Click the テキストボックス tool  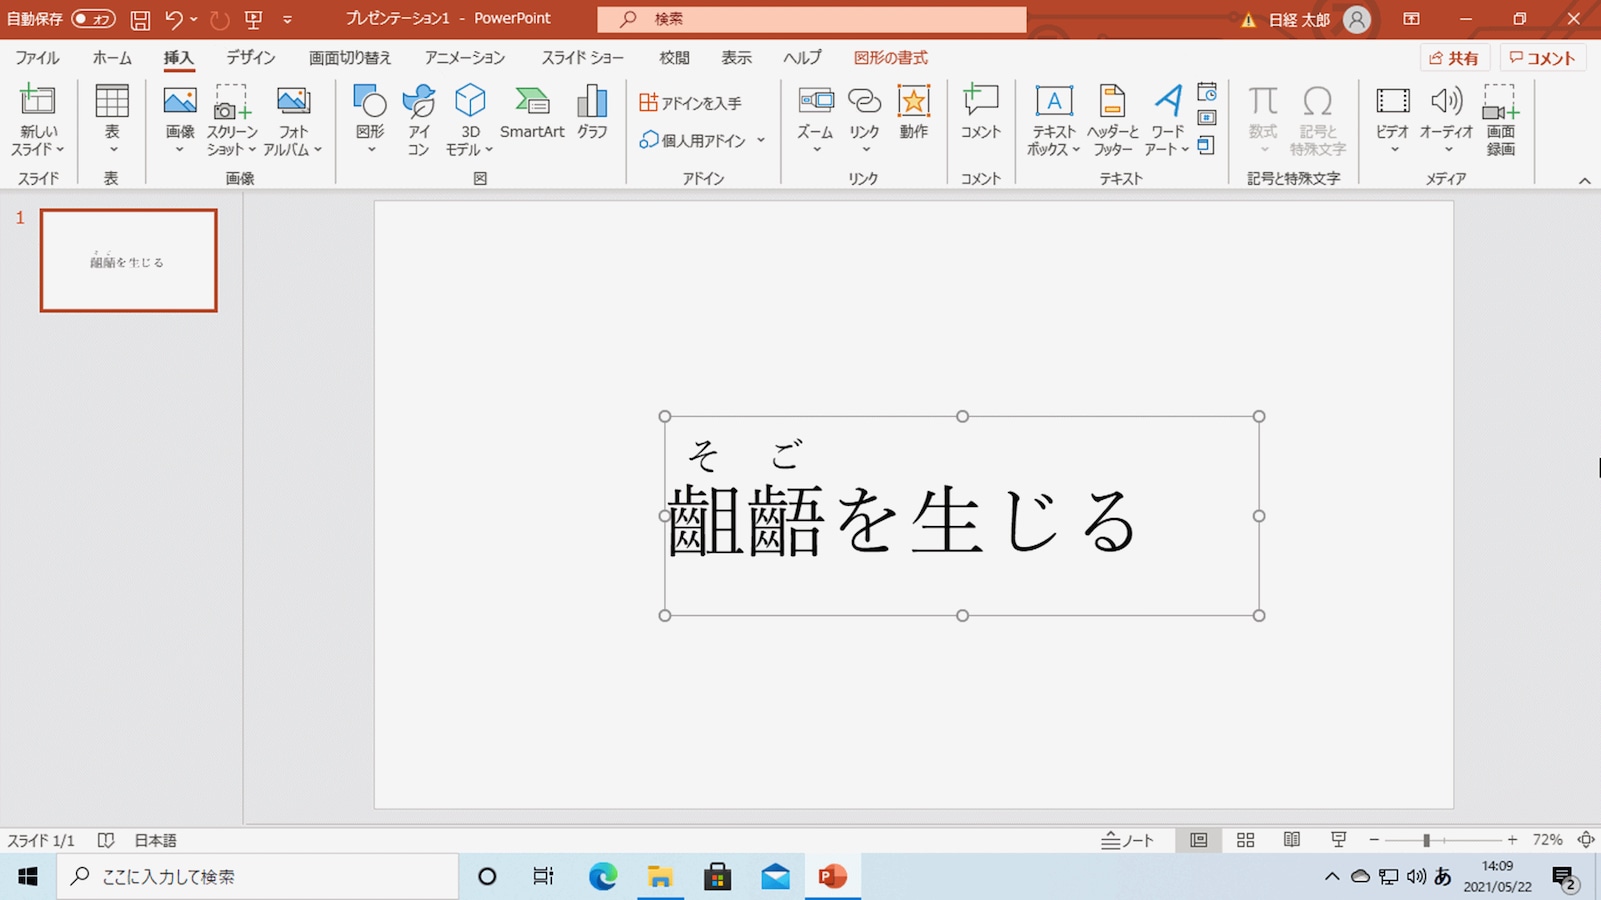tap(1053, 120)
